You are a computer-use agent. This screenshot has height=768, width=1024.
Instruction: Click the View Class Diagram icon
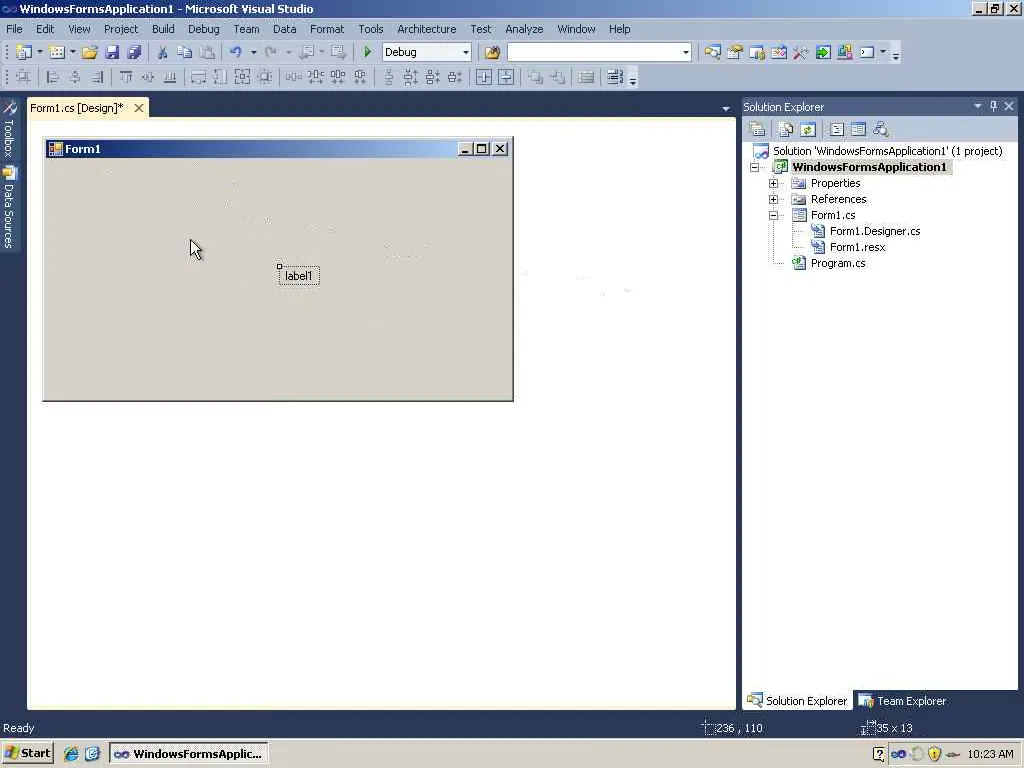tap(881, 129)
